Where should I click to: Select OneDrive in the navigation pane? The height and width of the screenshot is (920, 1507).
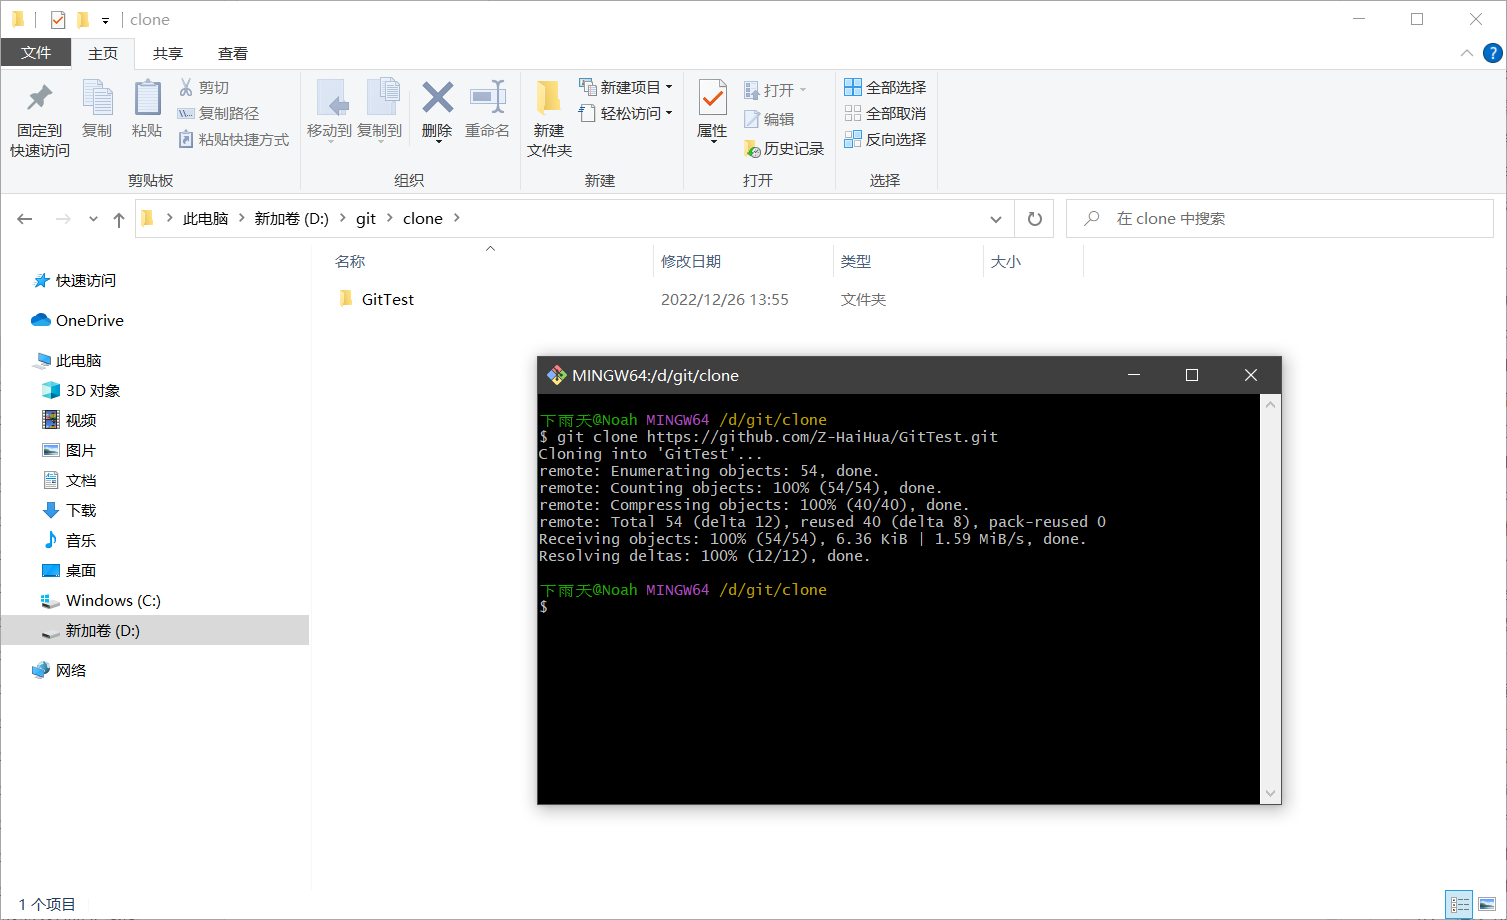90,321
